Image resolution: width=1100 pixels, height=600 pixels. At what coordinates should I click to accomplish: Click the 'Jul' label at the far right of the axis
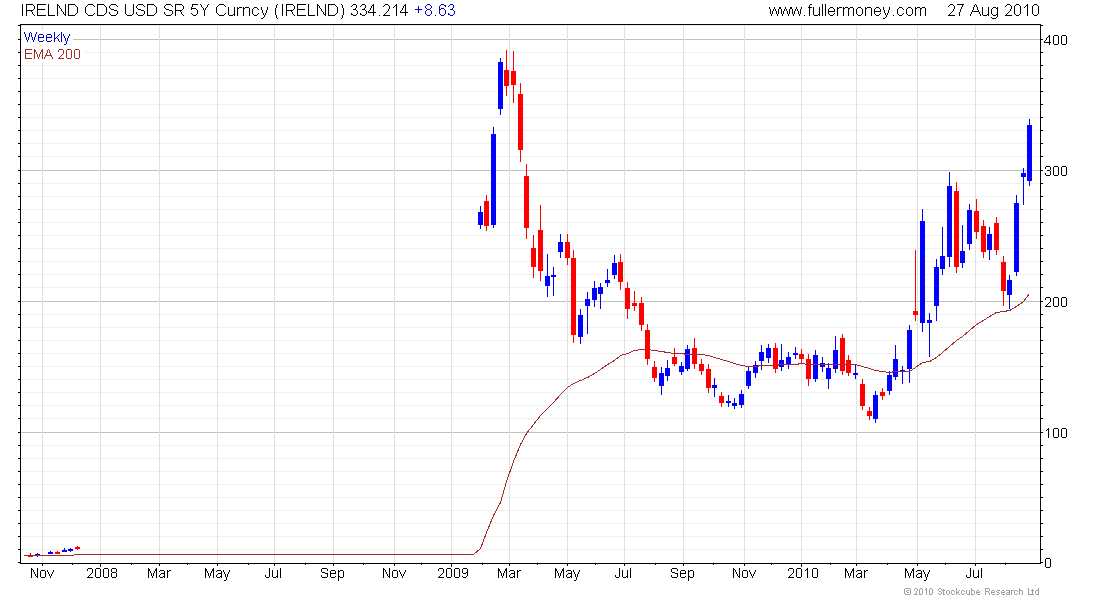tap(974, 573)
